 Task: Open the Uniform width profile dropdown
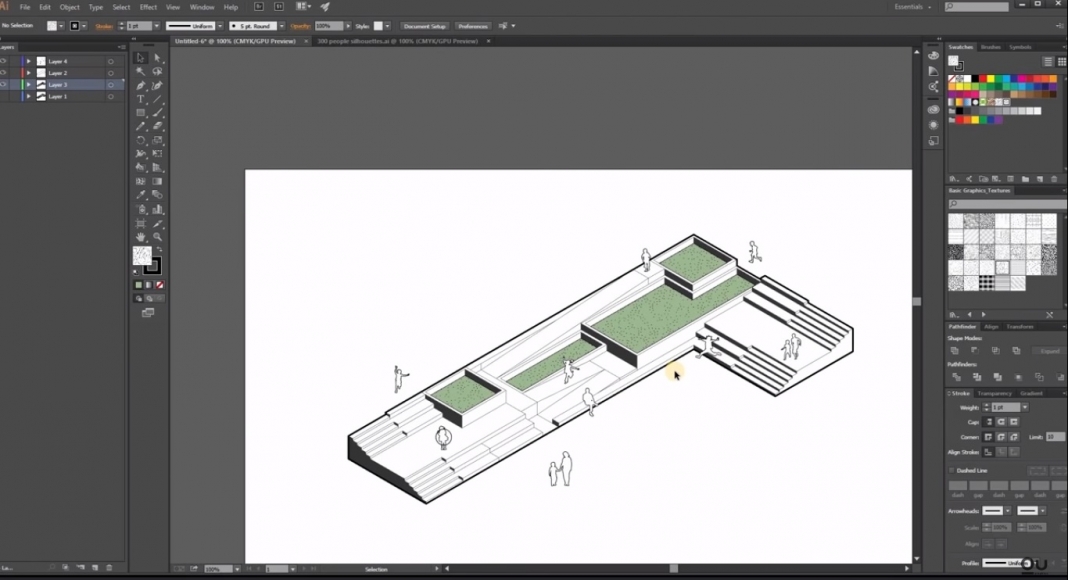(220, 25)
